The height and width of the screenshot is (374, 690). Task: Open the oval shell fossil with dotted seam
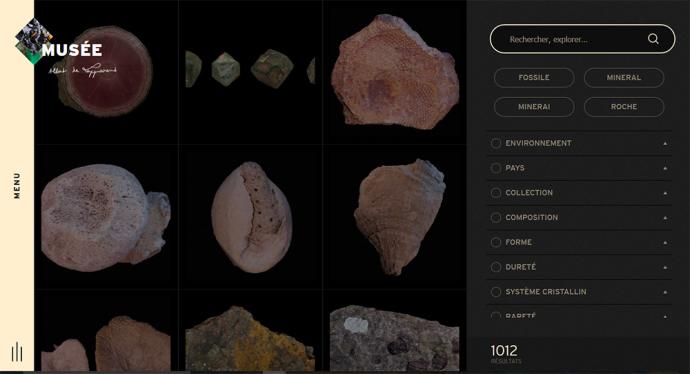pos(251,217)
